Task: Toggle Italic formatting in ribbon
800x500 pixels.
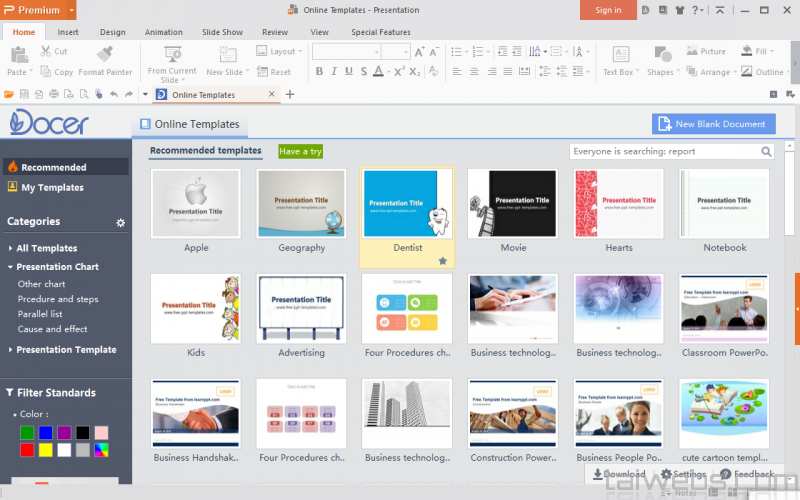Action: [333, 72]
